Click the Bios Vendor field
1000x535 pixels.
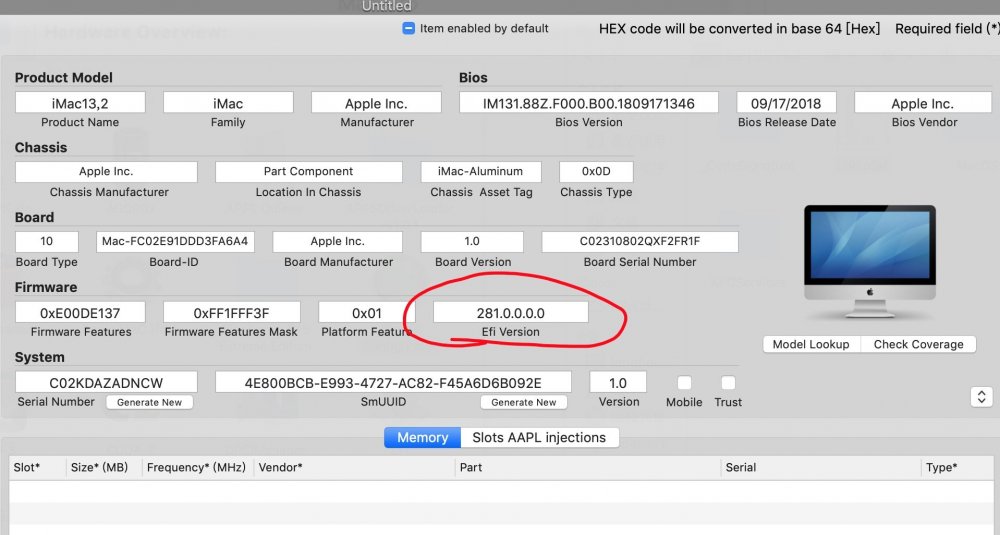point(923,103)
